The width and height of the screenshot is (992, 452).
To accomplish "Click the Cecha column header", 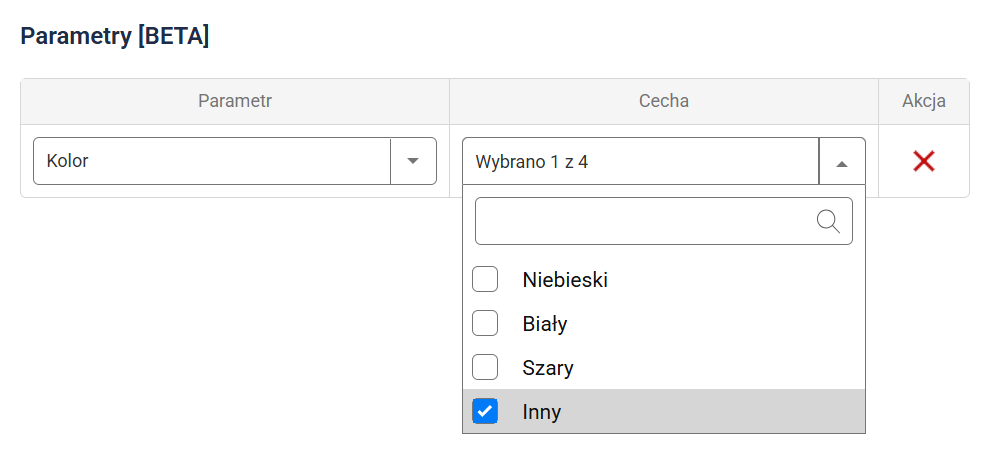I will [x=664, y=101].
